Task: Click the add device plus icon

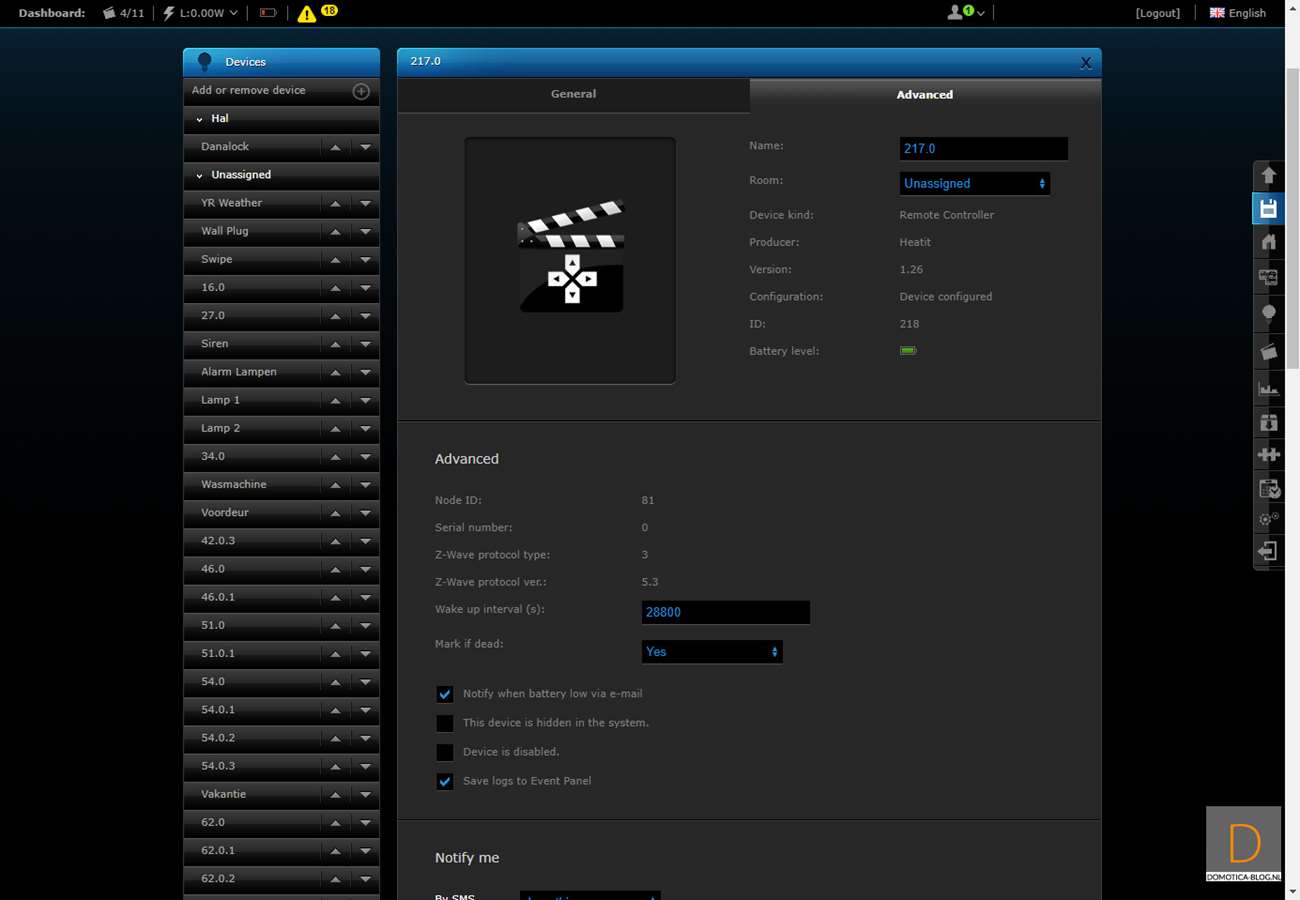Action: click(361, 91)
